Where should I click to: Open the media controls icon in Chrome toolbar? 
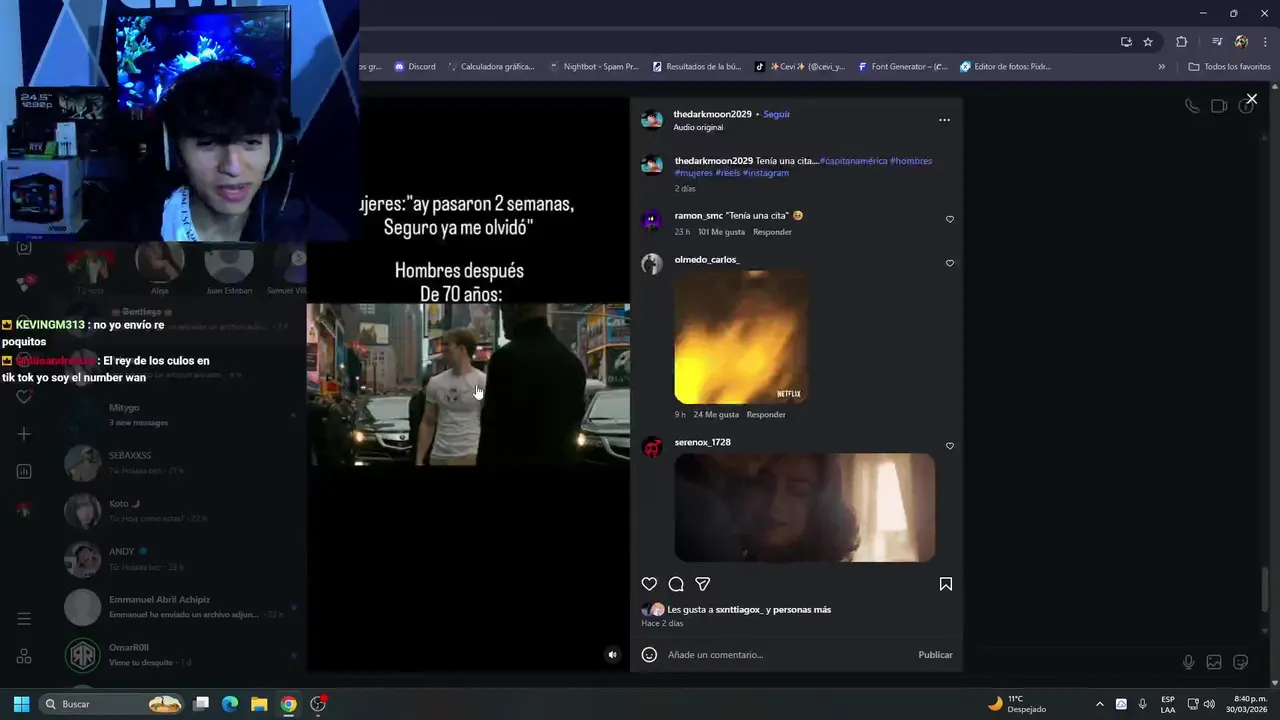click(1217, 42)
